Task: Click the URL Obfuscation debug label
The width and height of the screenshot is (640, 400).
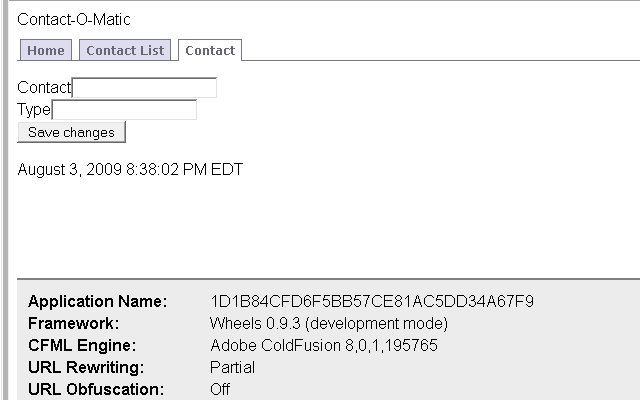Action: (96, 389)
